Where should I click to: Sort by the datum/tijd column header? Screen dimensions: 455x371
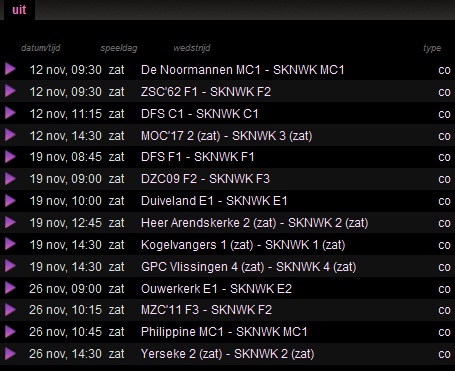point(41,48)
